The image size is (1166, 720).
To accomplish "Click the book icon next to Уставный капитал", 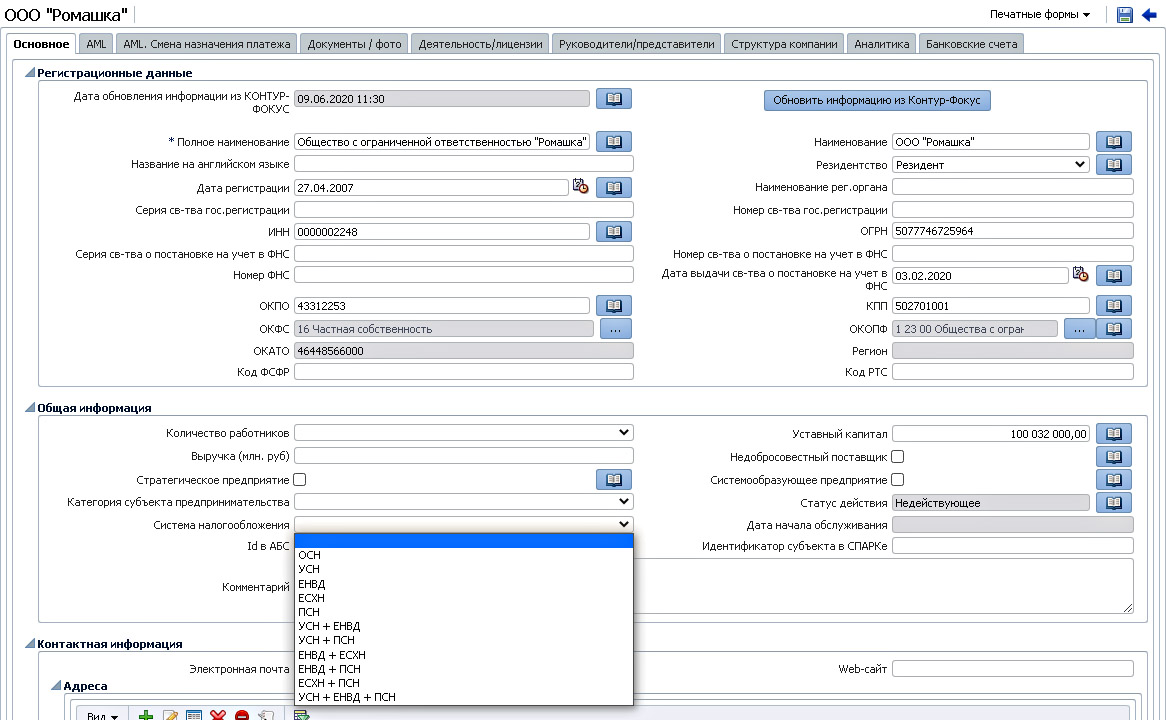I will pyautogui.click(x=1114, y=433).
